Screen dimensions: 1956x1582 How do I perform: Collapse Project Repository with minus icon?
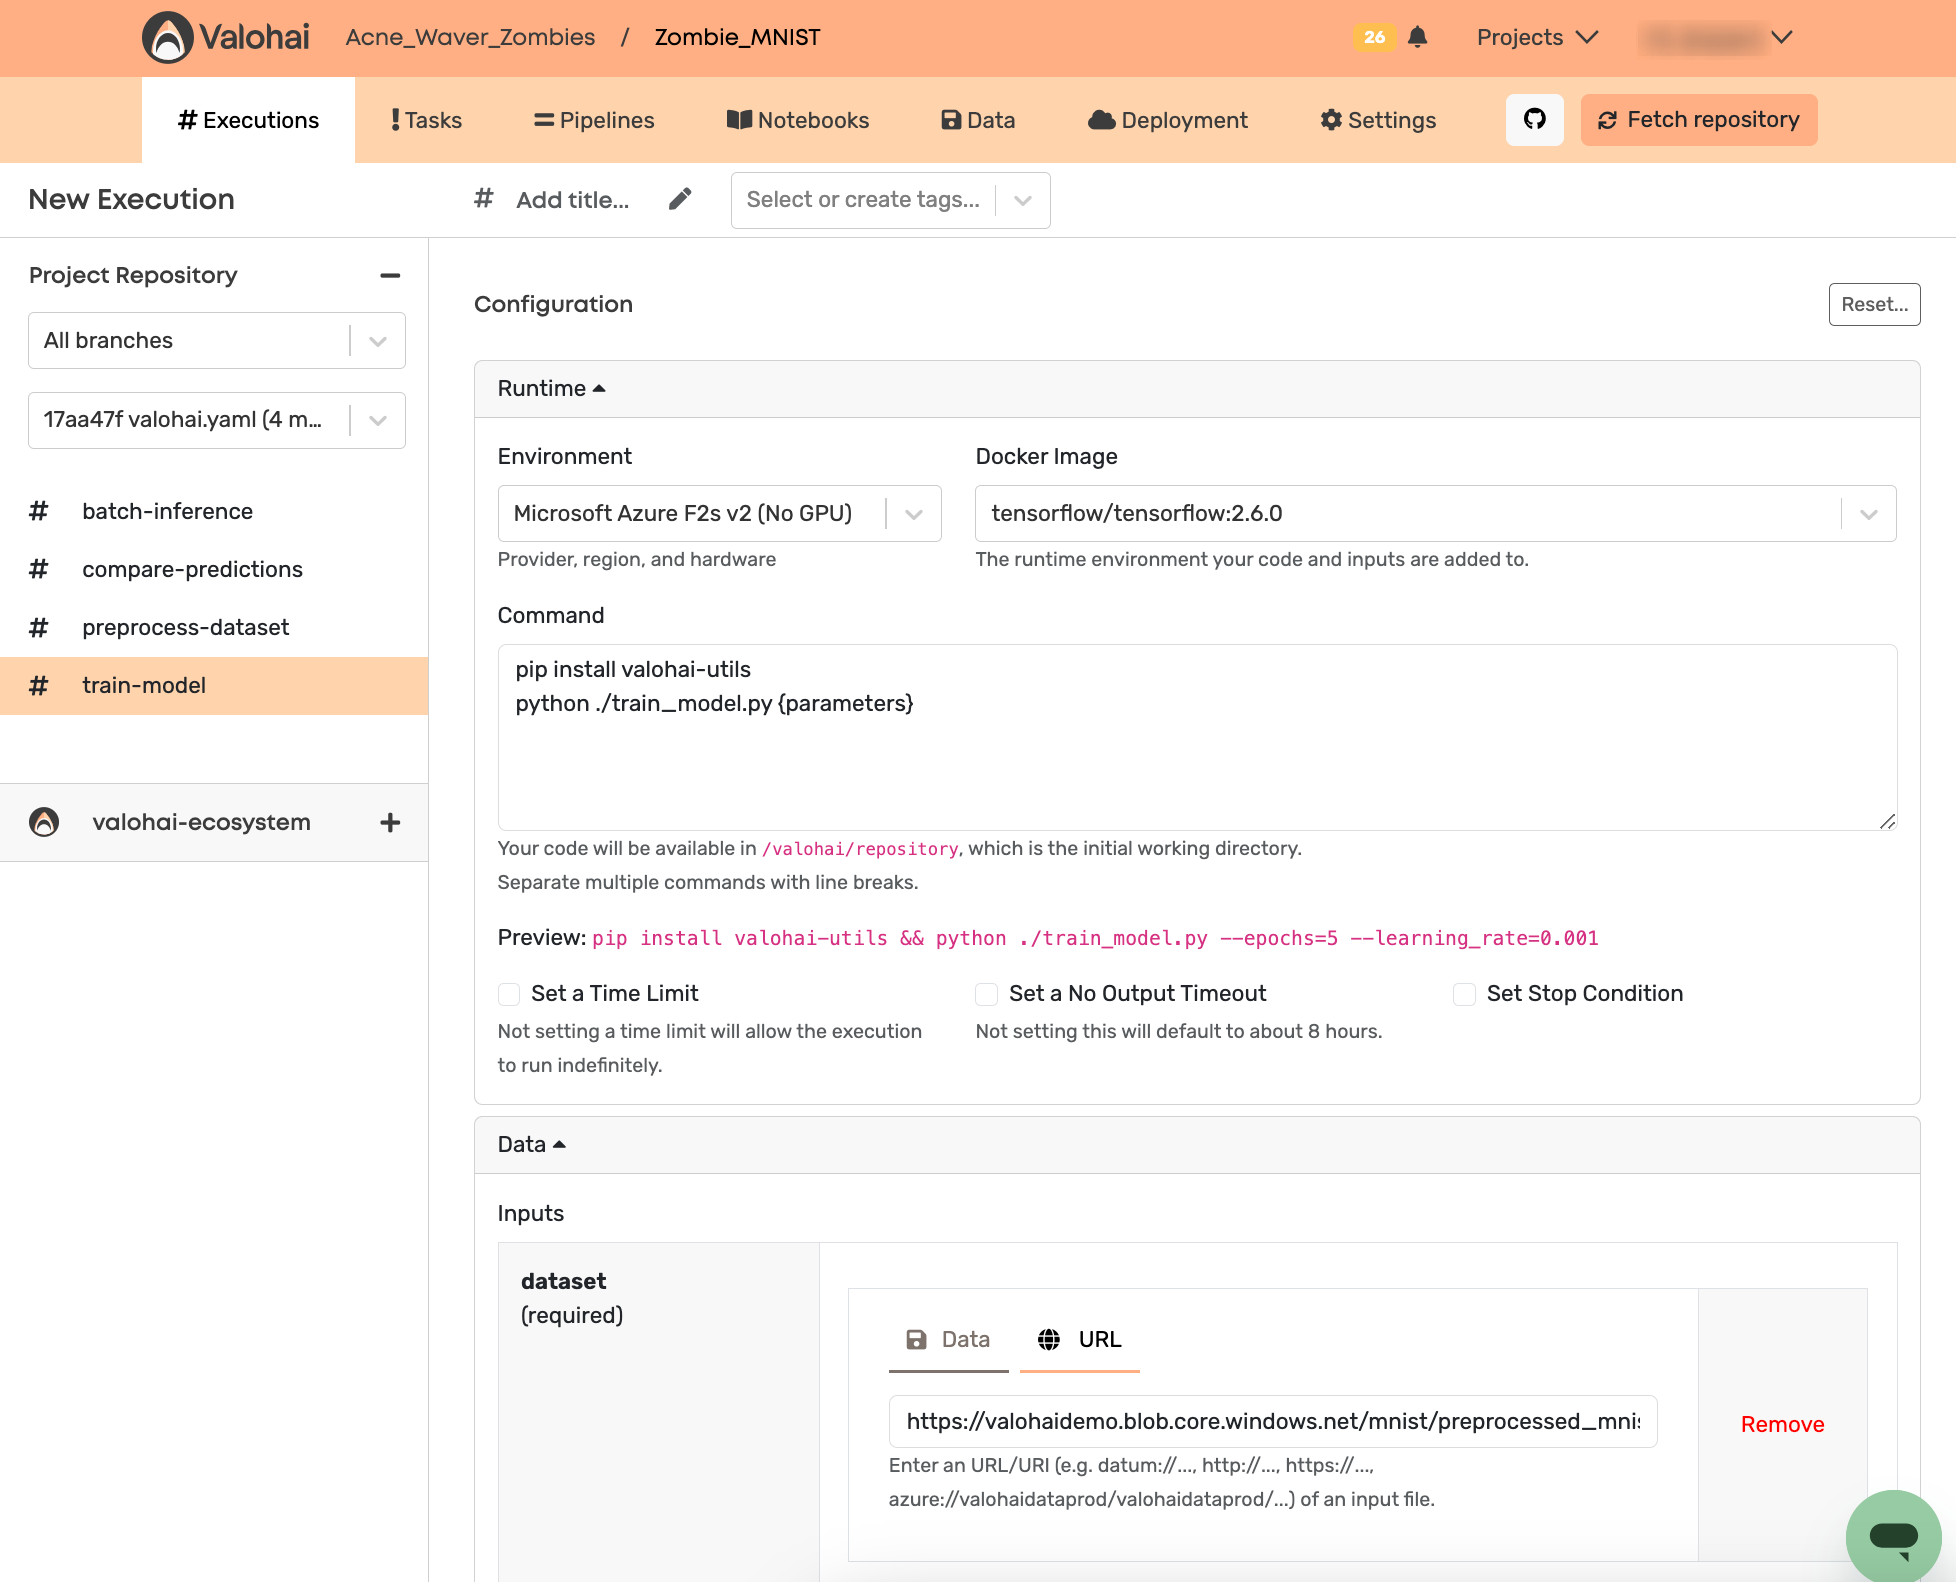pos(390,275)
